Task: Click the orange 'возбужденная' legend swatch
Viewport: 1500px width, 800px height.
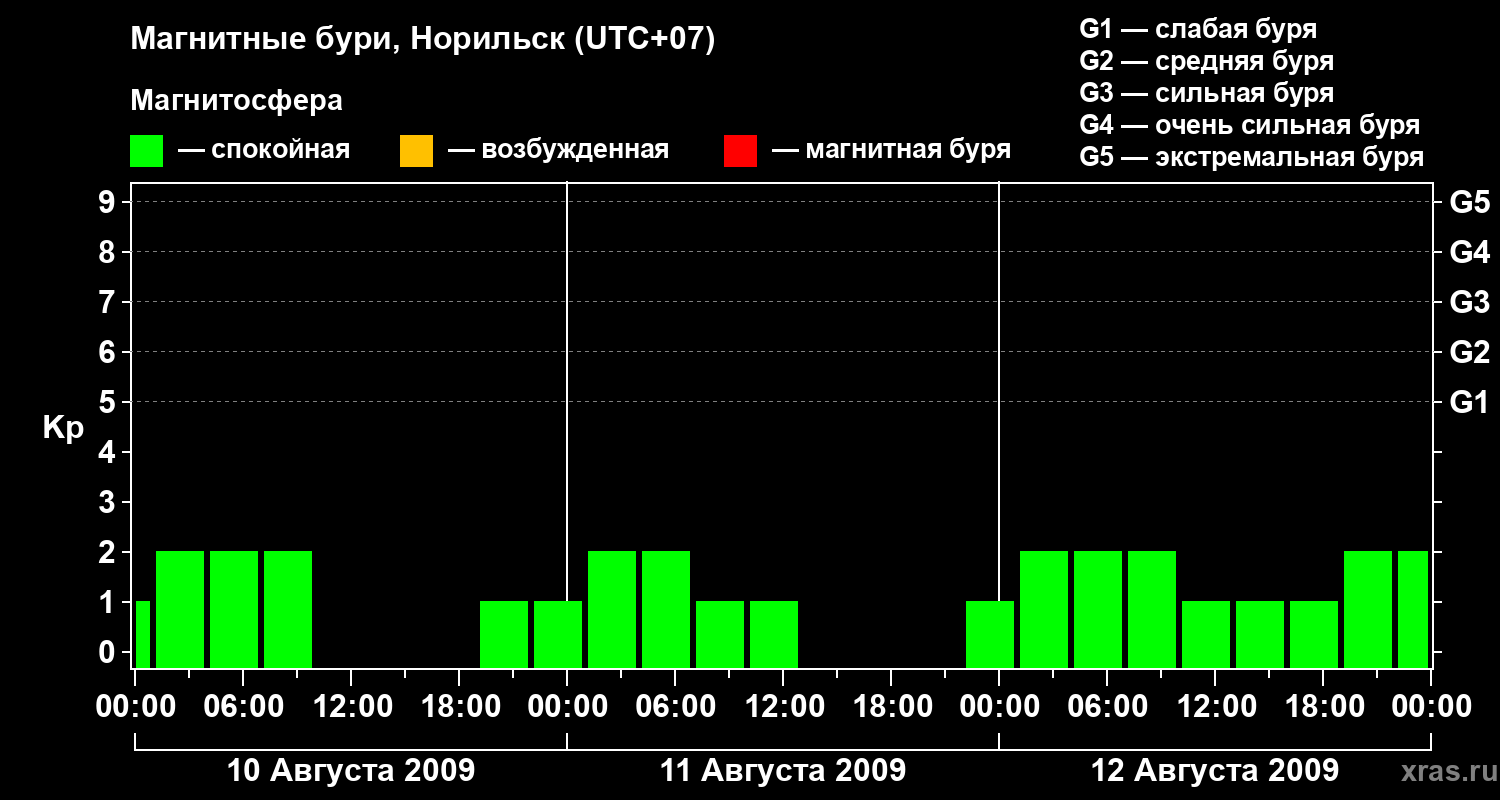Action: pos(416,151)
